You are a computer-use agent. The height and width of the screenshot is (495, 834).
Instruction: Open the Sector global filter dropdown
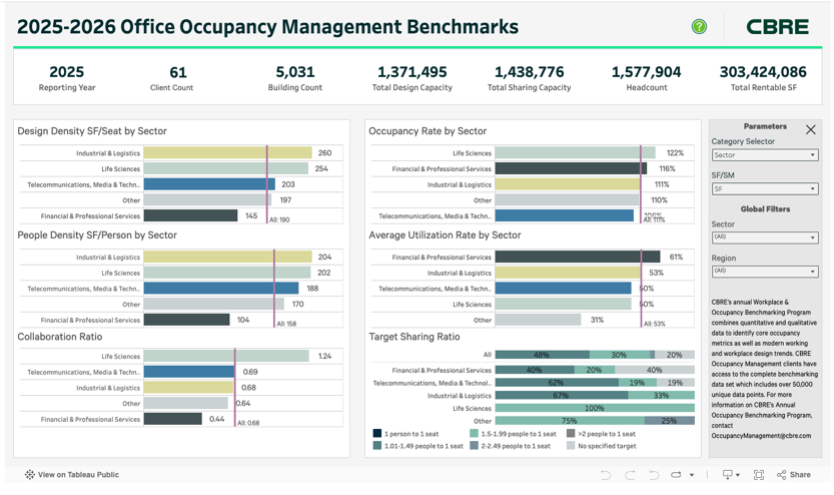(764, 237)
